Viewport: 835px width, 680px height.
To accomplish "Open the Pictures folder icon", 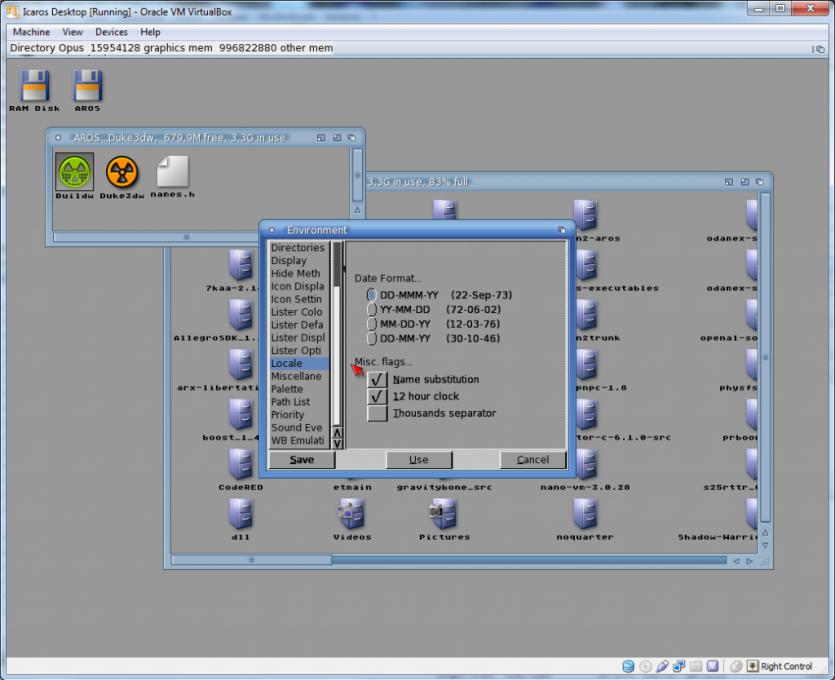I will tap(444, 515).
